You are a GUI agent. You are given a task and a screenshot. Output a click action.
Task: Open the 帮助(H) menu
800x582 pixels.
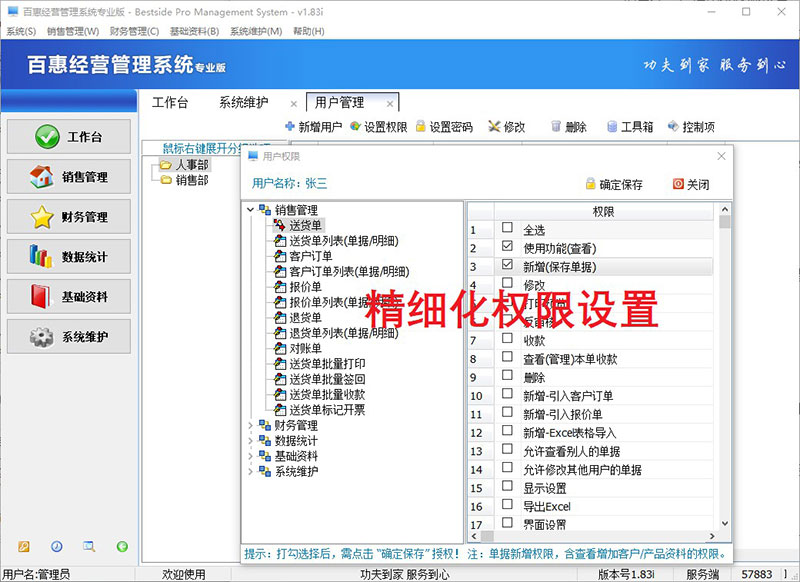[x=309, y=31]
